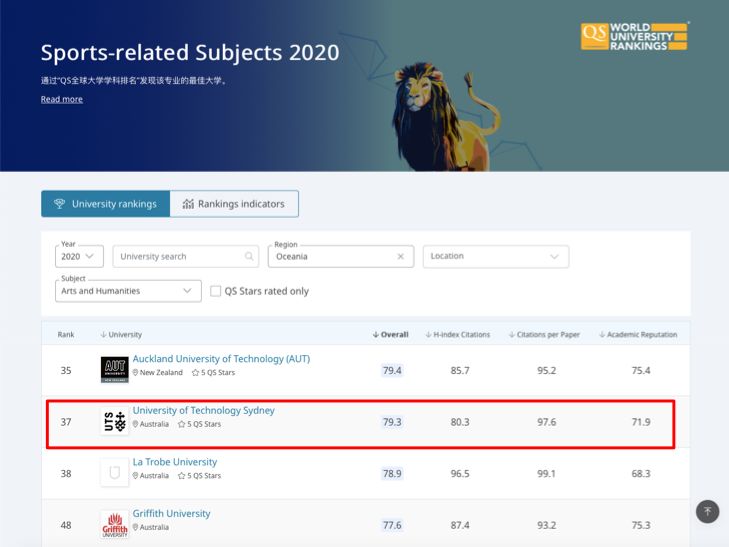Click 5 QS Stars rating for UTS
Screen dimensions: 729x547
pos(199,424)
